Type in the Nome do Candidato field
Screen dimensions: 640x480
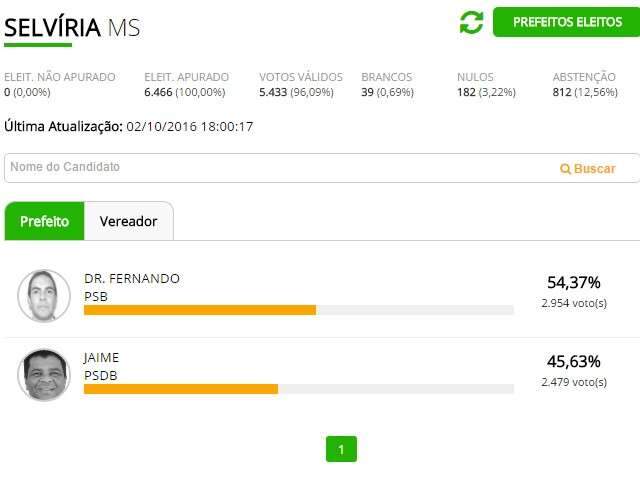click(280, 168)
